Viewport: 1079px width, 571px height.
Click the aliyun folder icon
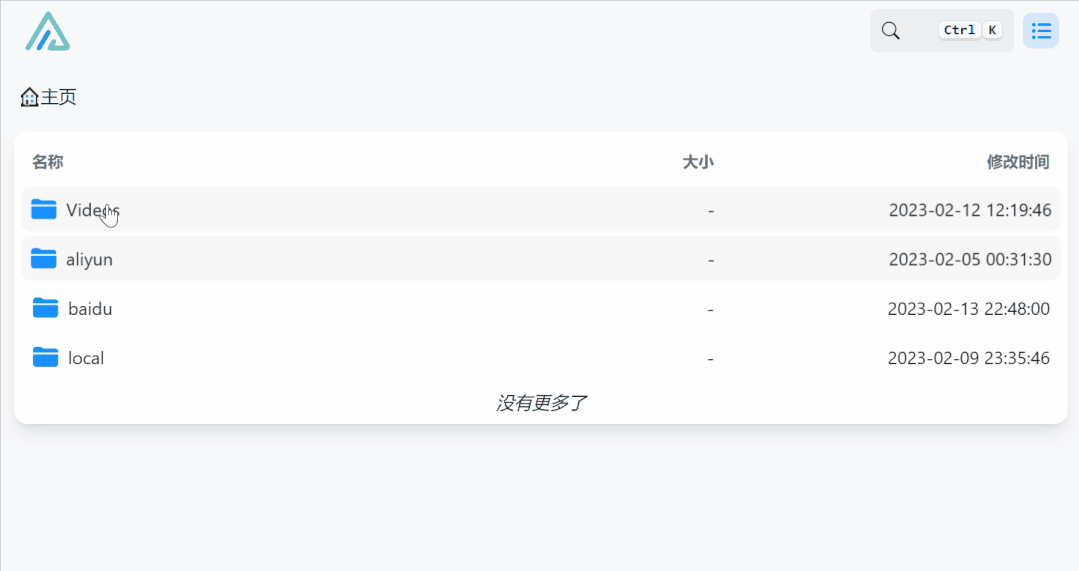(x=44, y=259)
